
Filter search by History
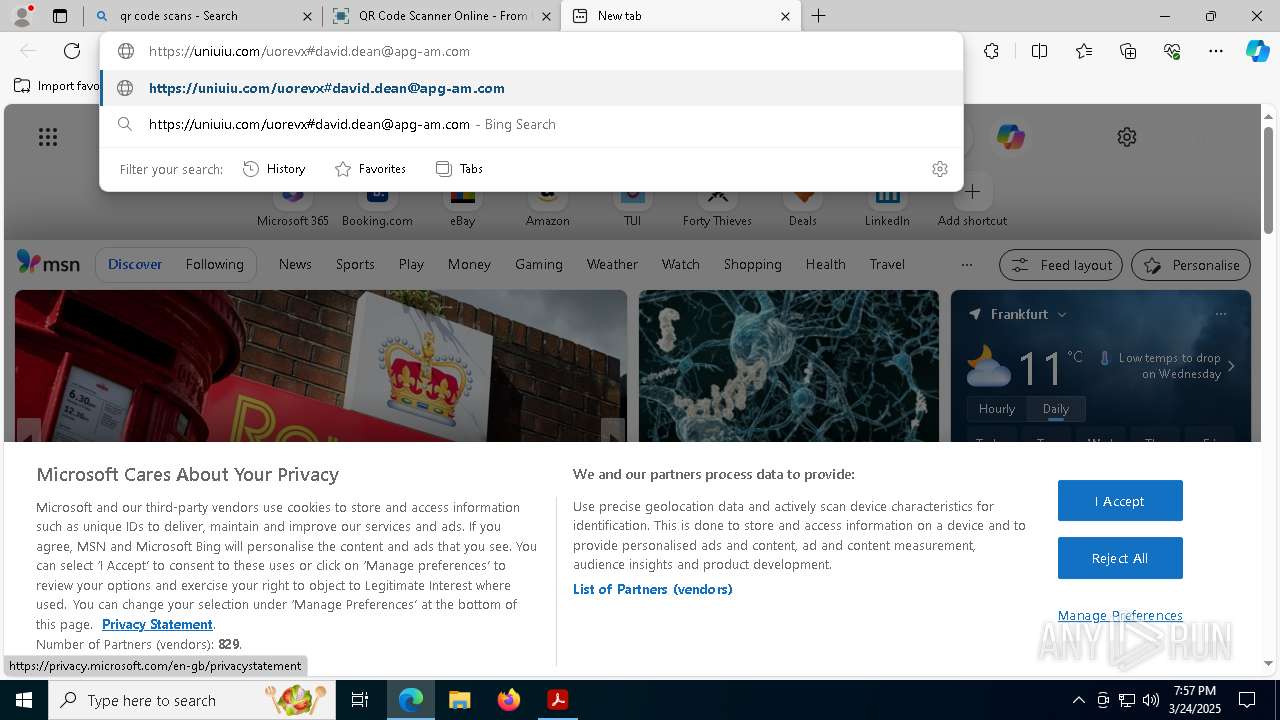click(274, 169)
